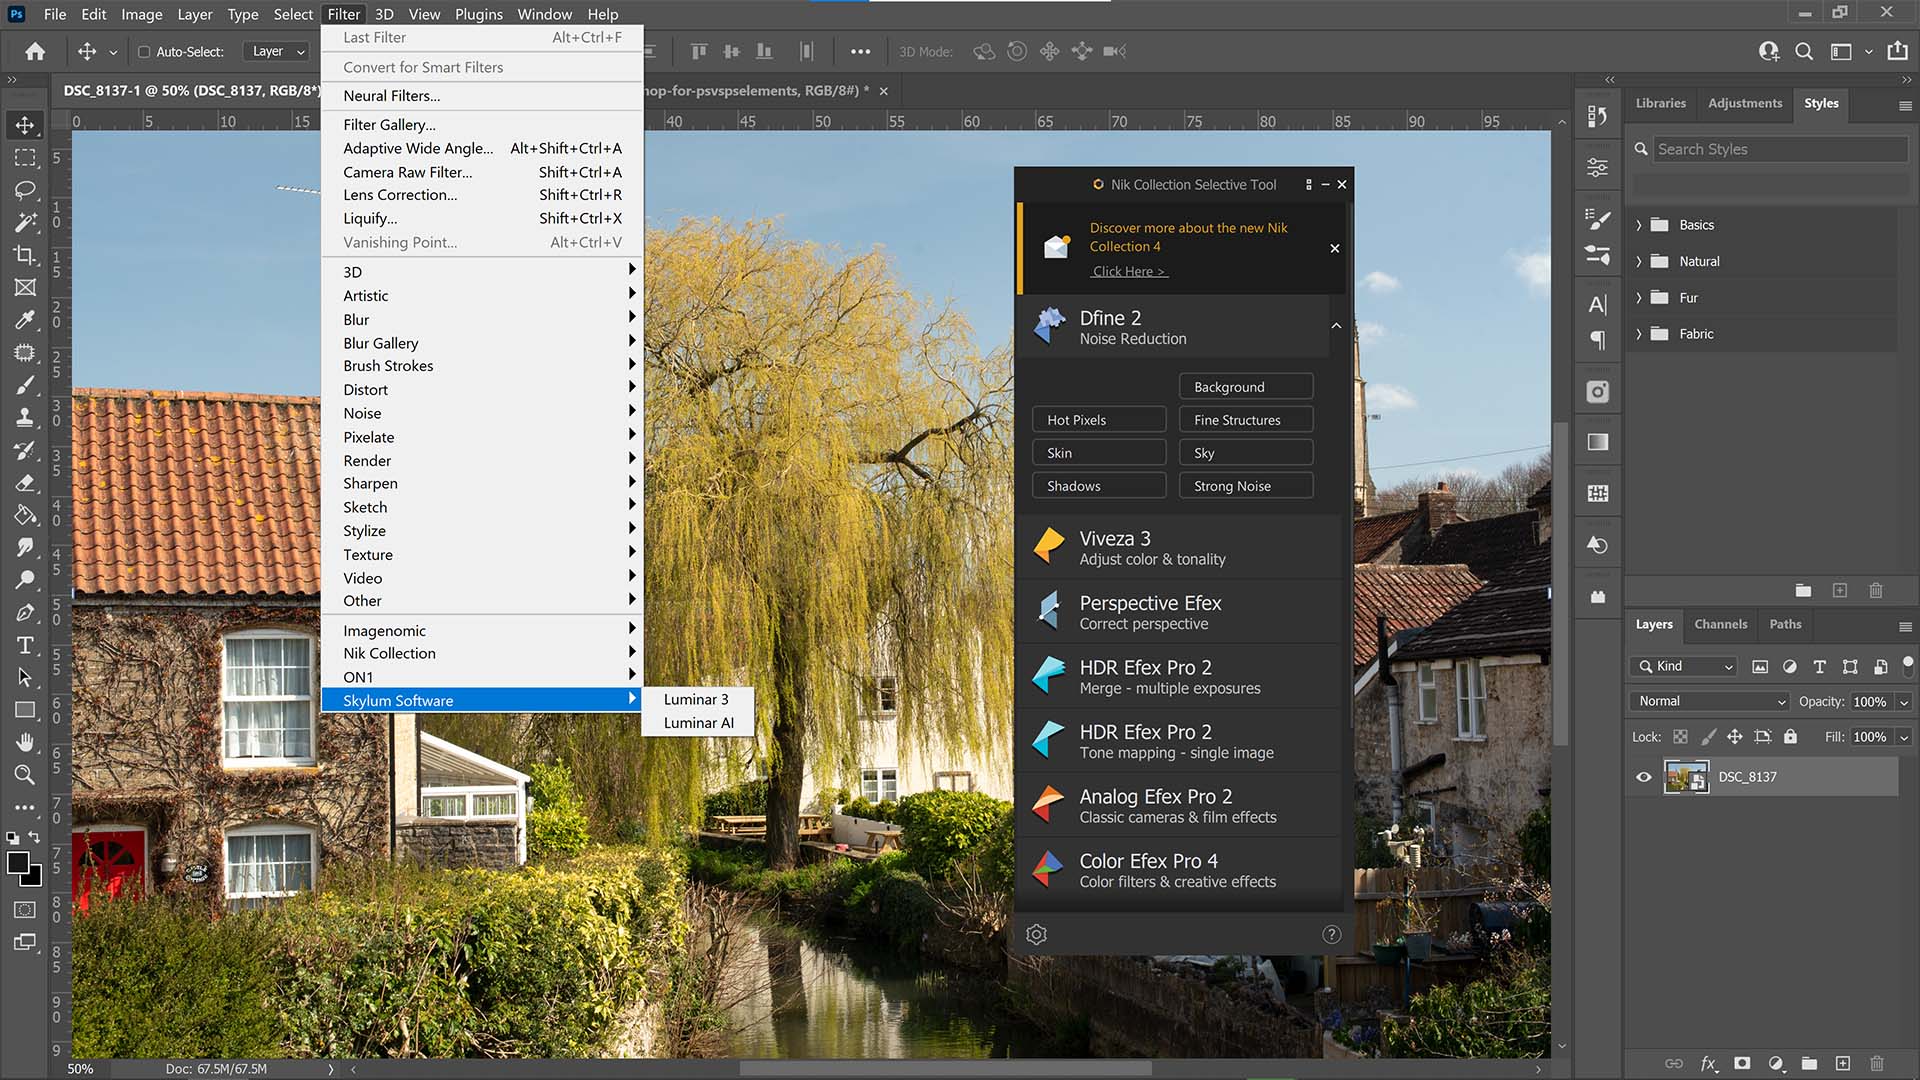This screenshot has height=1080, width=1920.
Task: Click the background color swatch
Action: (36, 879)
